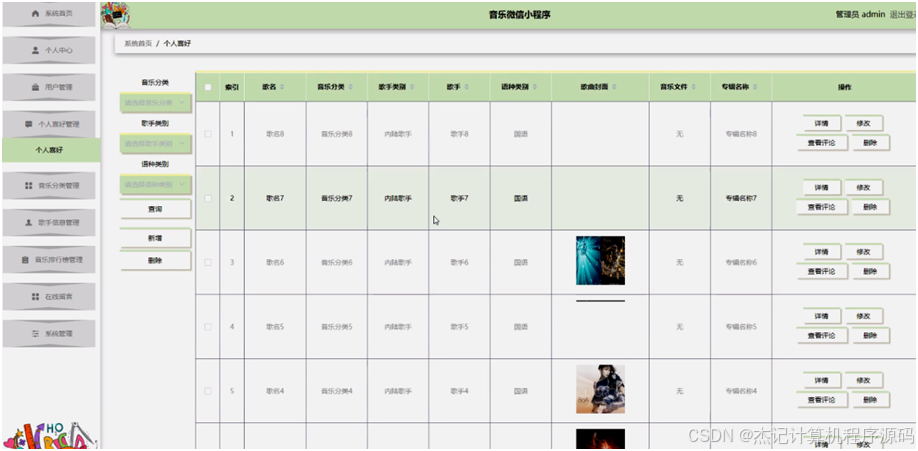Open the 请选择歌手类别 dropdown

[155, 144]
